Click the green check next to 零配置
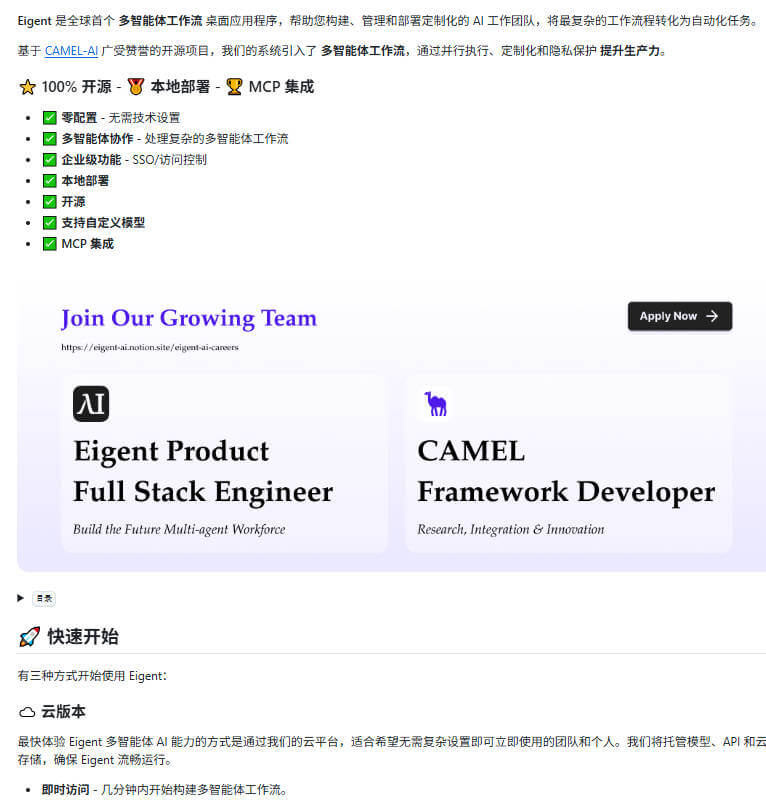Screen dimensions: 766x804 point(50,118)
